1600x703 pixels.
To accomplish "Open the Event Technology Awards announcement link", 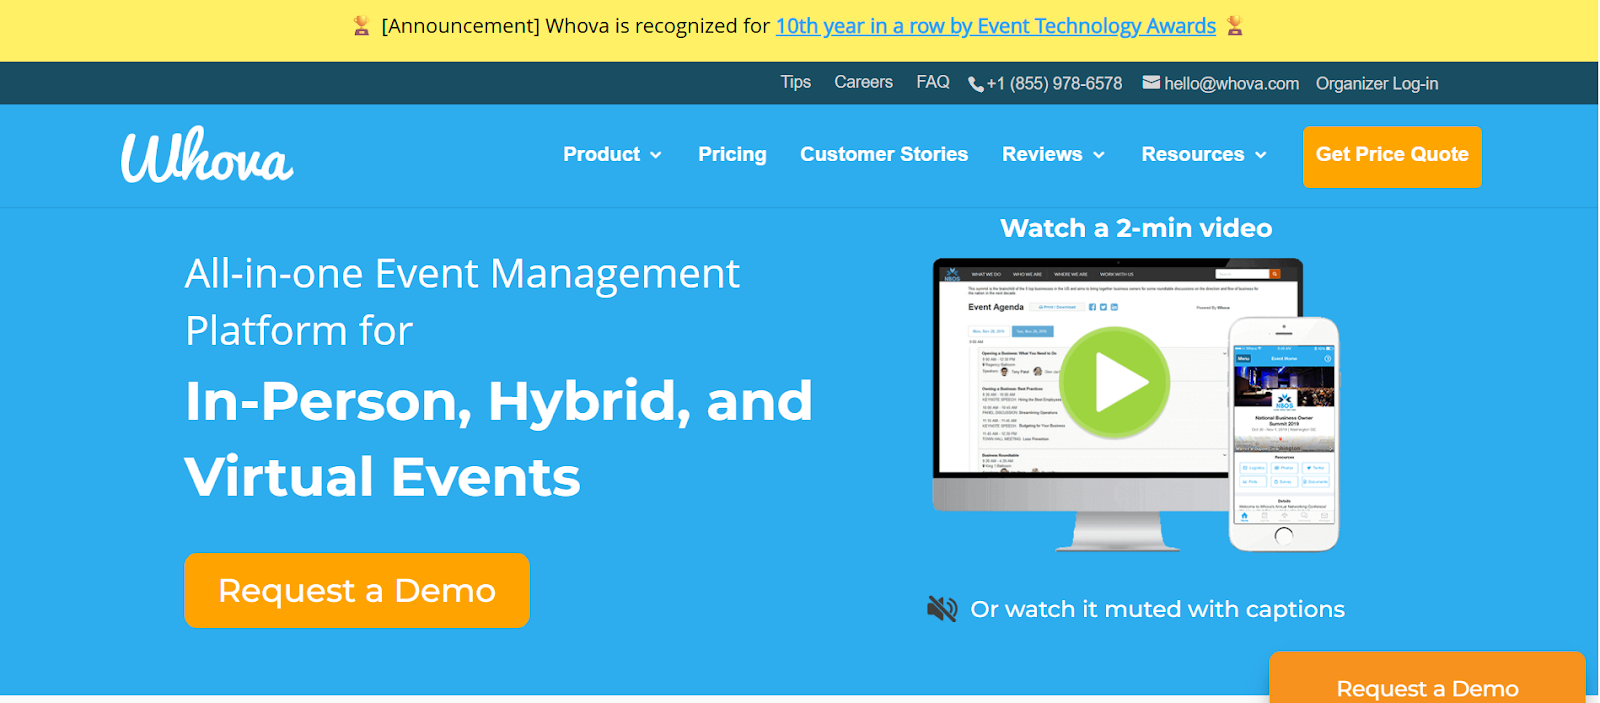I will (x=996, y=26).
